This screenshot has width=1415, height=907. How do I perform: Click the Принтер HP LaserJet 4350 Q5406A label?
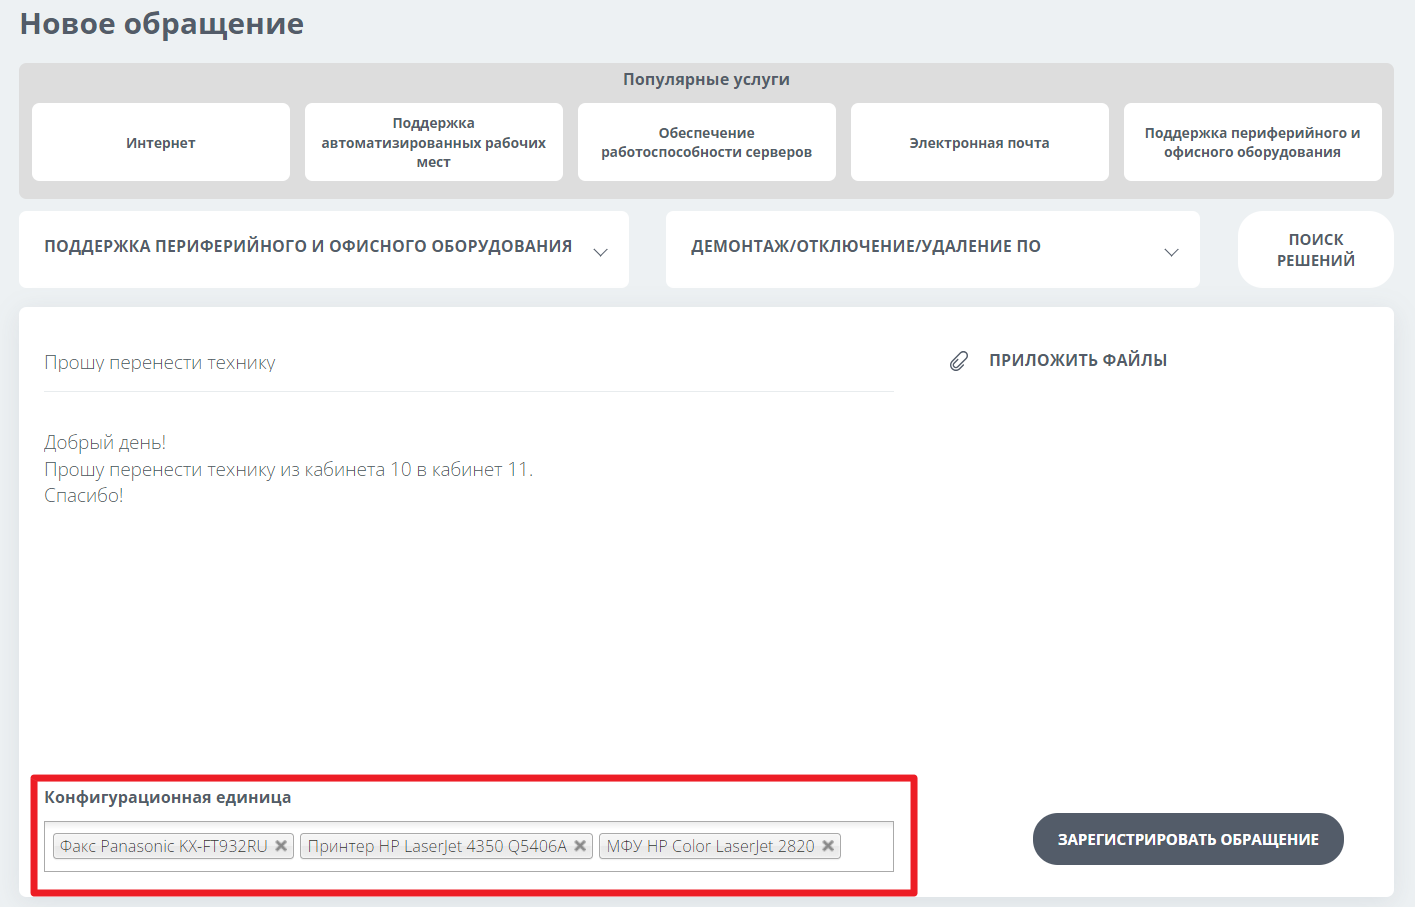click(x=437, y=846)
